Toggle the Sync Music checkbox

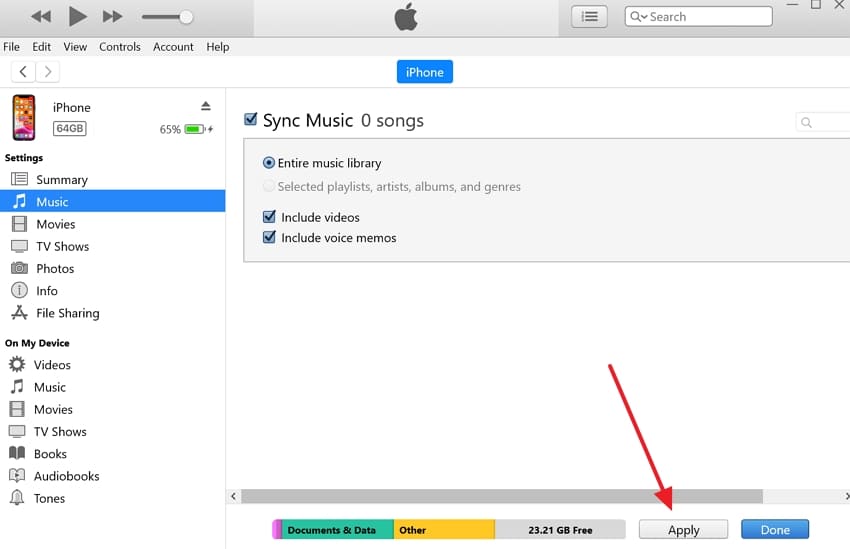point(250,119)
